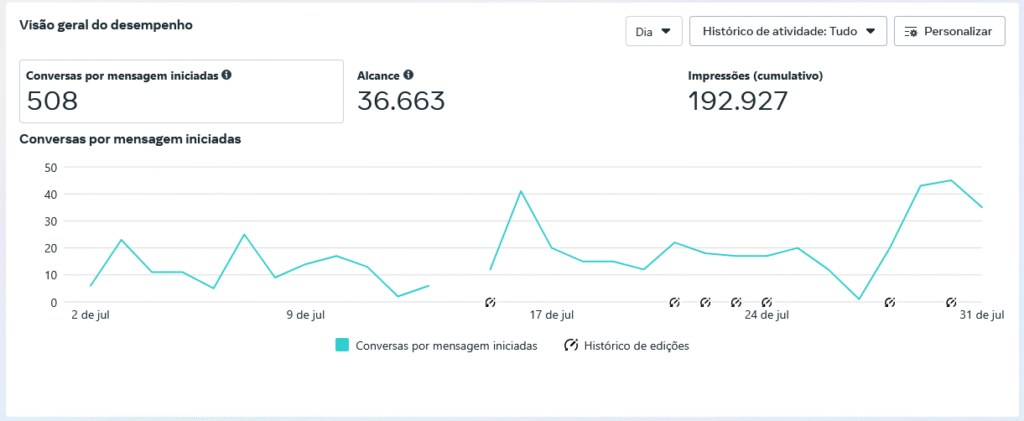The width and height of the screenshot is (1024, 421).
Task: Select the edit history marker on 21 de jul
Action: coord(674,302)
